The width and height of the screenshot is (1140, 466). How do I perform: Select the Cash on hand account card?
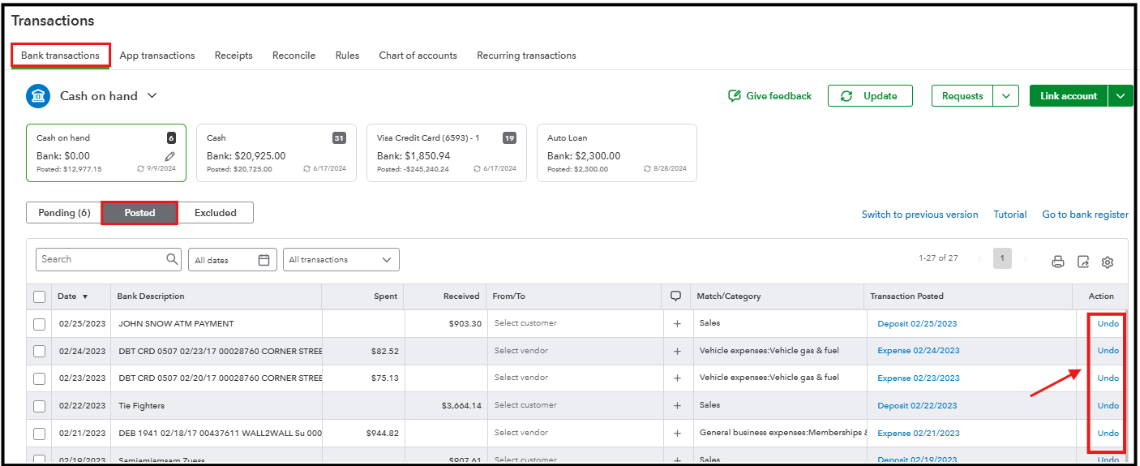106,153
